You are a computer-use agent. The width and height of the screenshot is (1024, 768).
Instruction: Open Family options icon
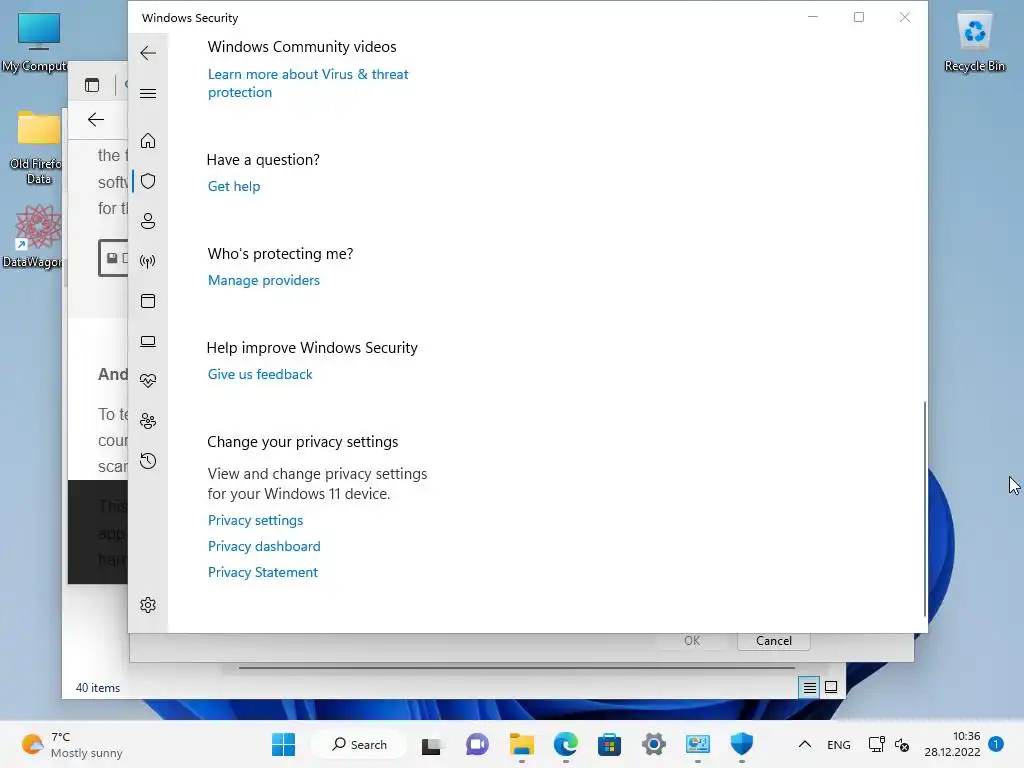148,421
